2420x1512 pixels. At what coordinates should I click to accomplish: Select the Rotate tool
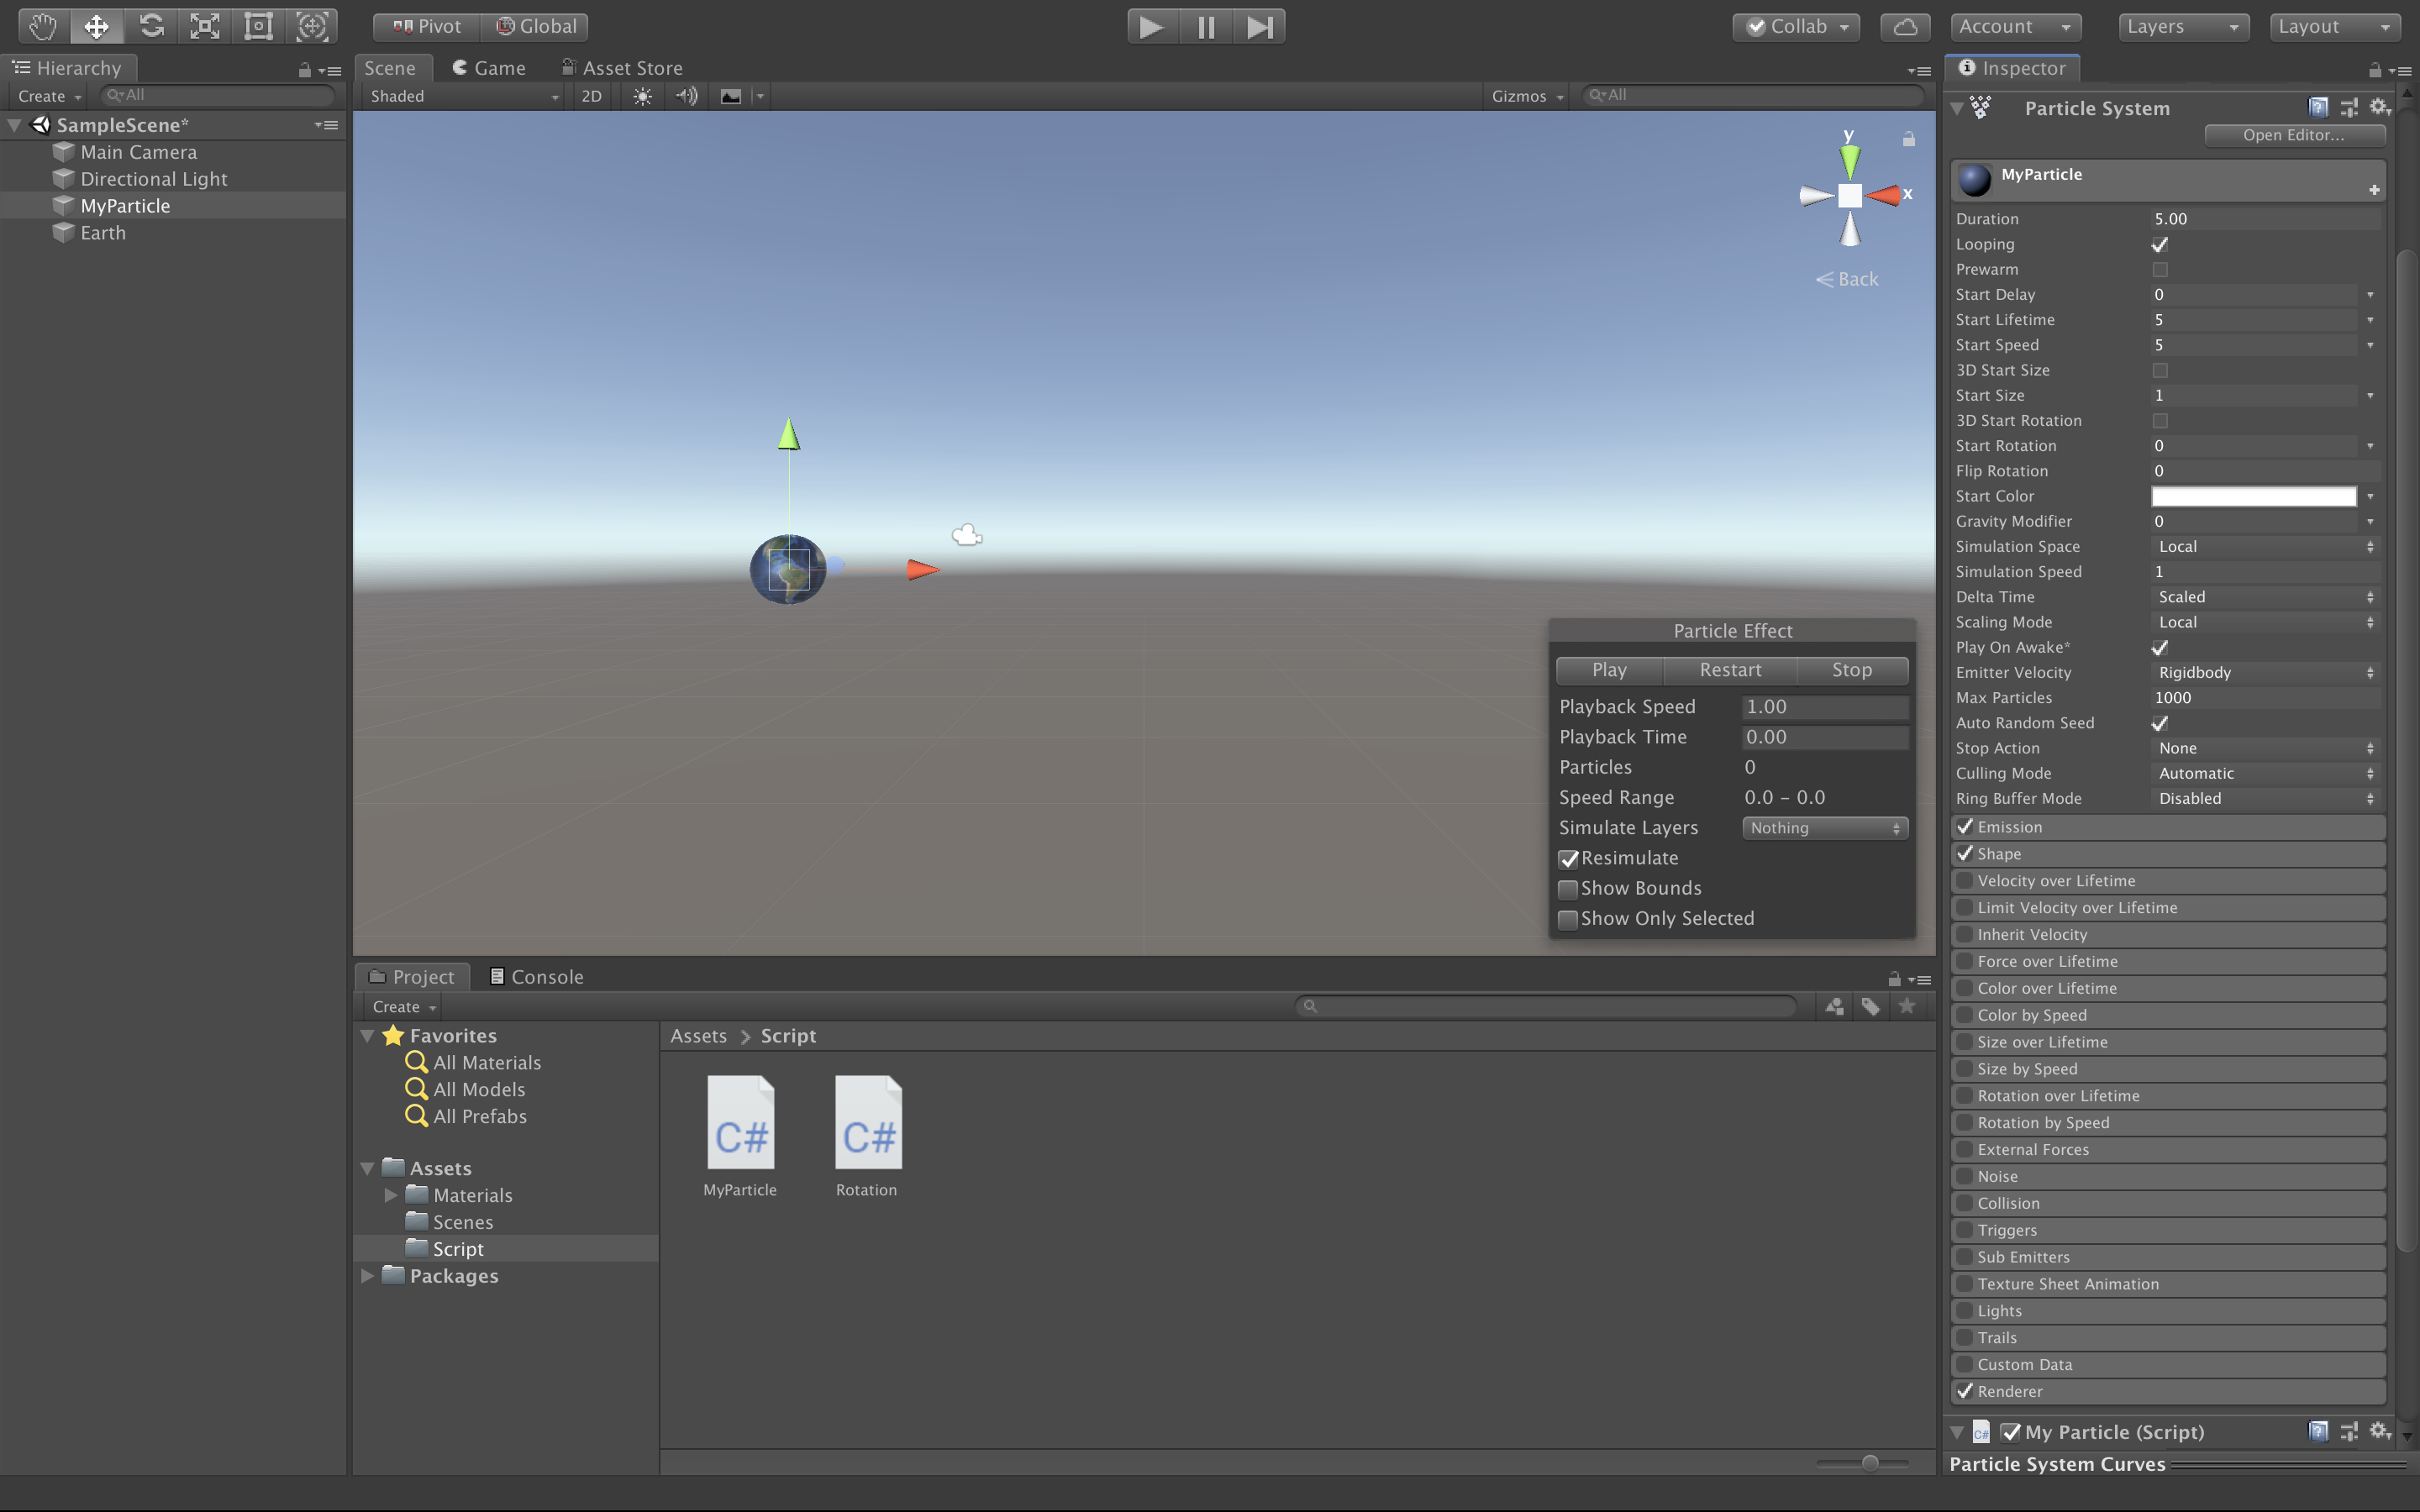point(151,26)
